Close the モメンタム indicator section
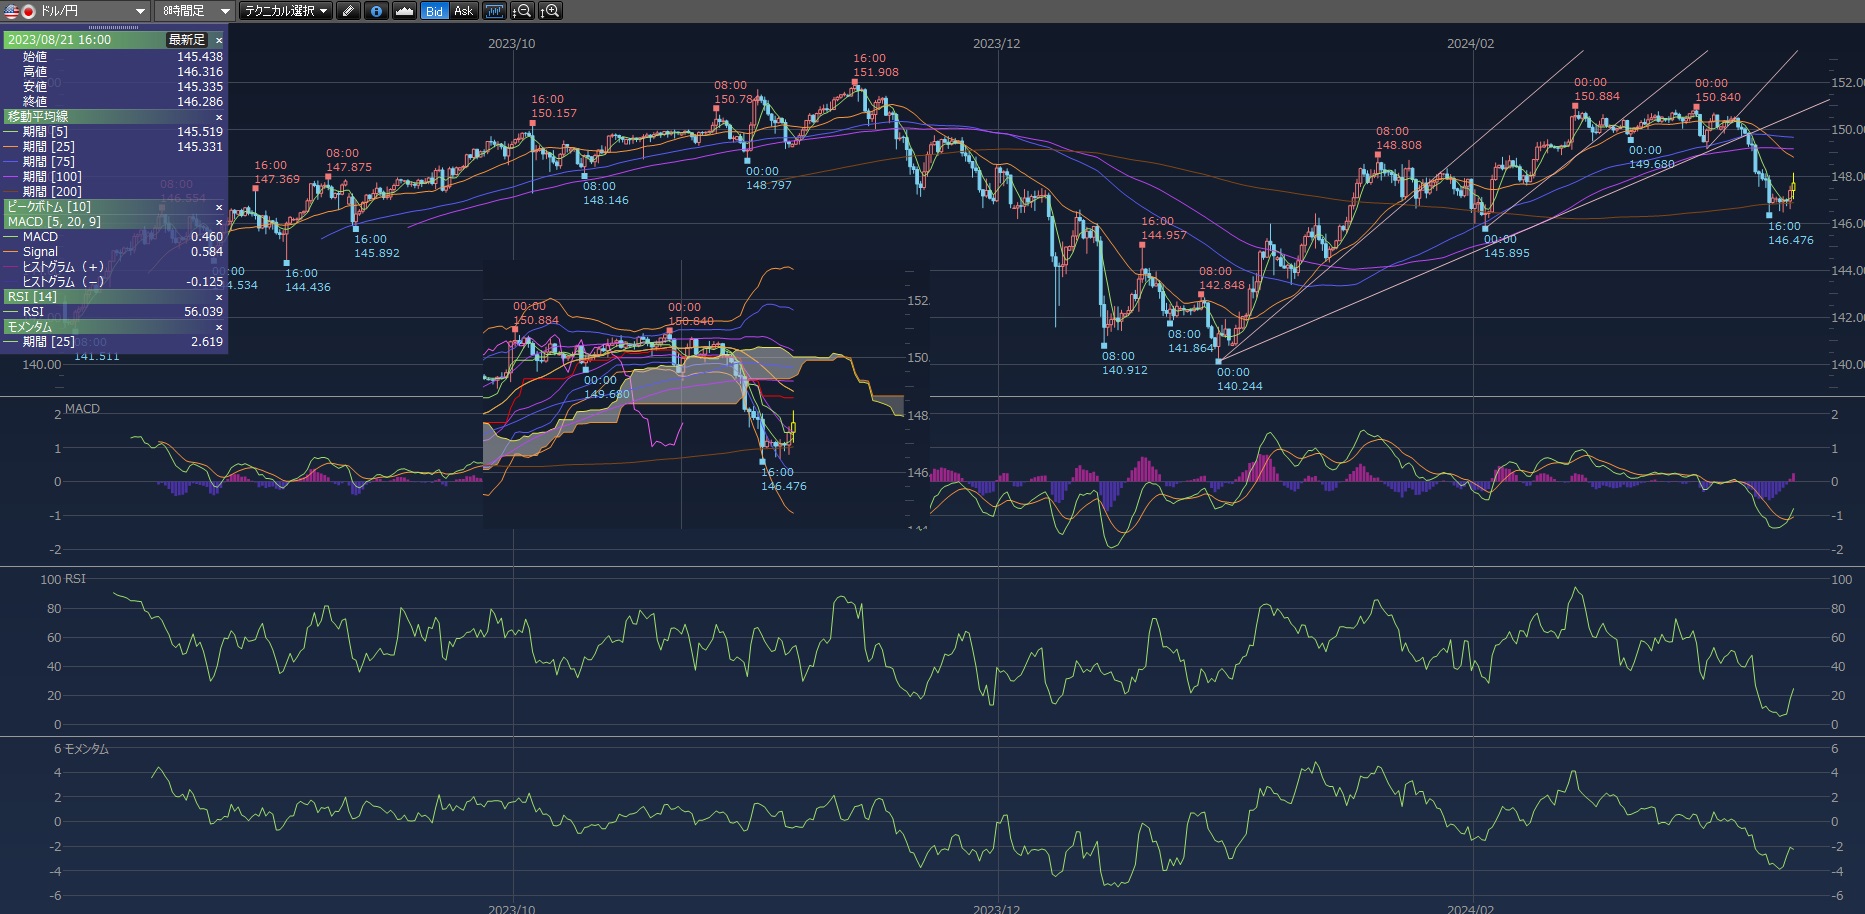1865x914 pixels. [219, 327]
